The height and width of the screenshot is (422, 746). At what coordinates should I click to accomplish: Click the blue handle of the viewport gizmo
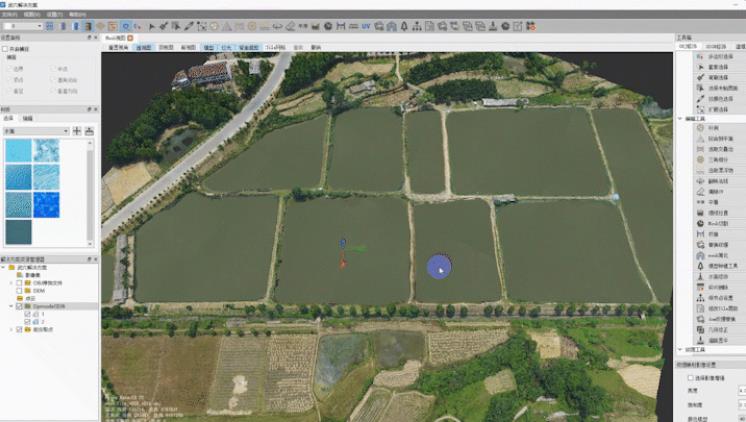coord(343,244)
